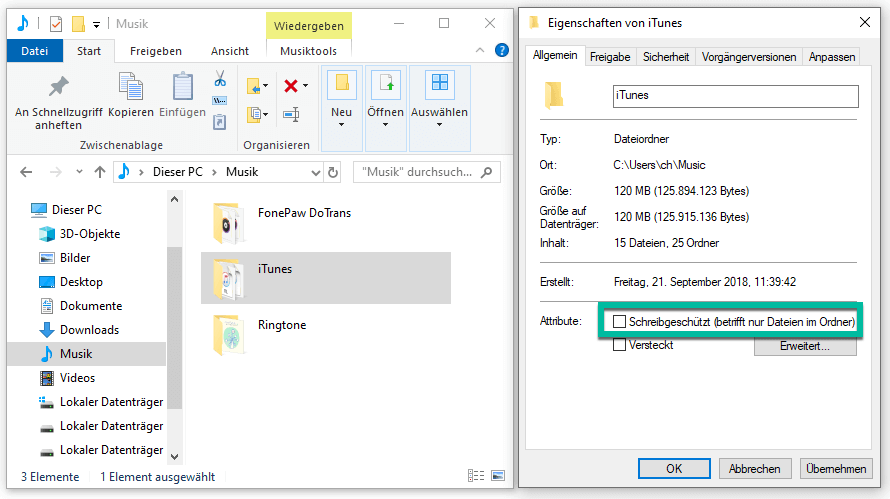Switch to the Start ribbon tab

click(89, 51)
